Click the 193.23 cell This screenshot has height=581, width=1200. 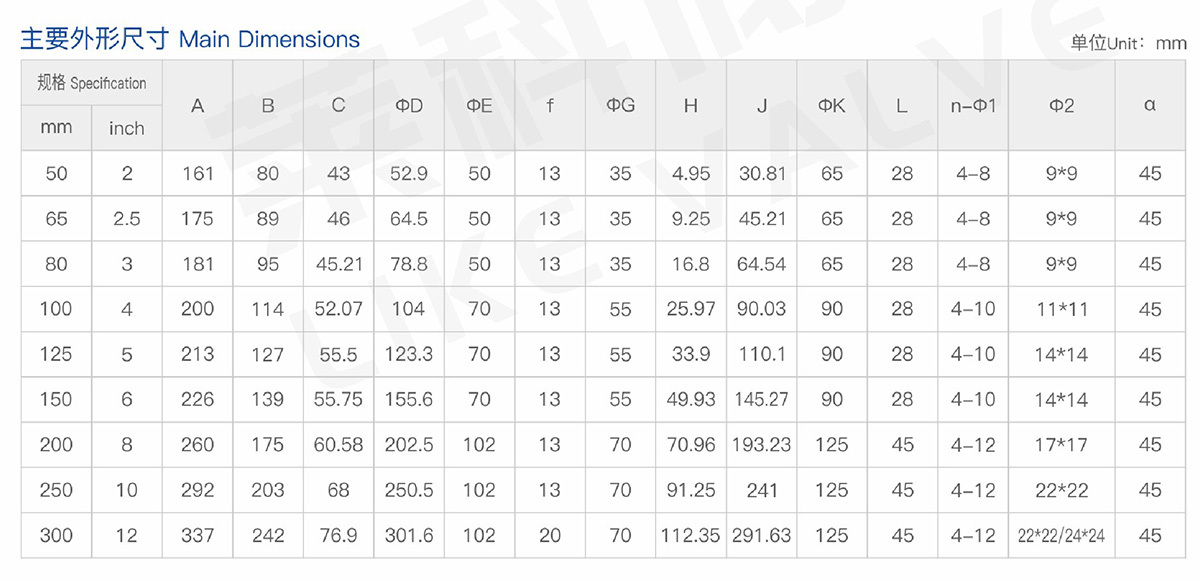(762, 445)
